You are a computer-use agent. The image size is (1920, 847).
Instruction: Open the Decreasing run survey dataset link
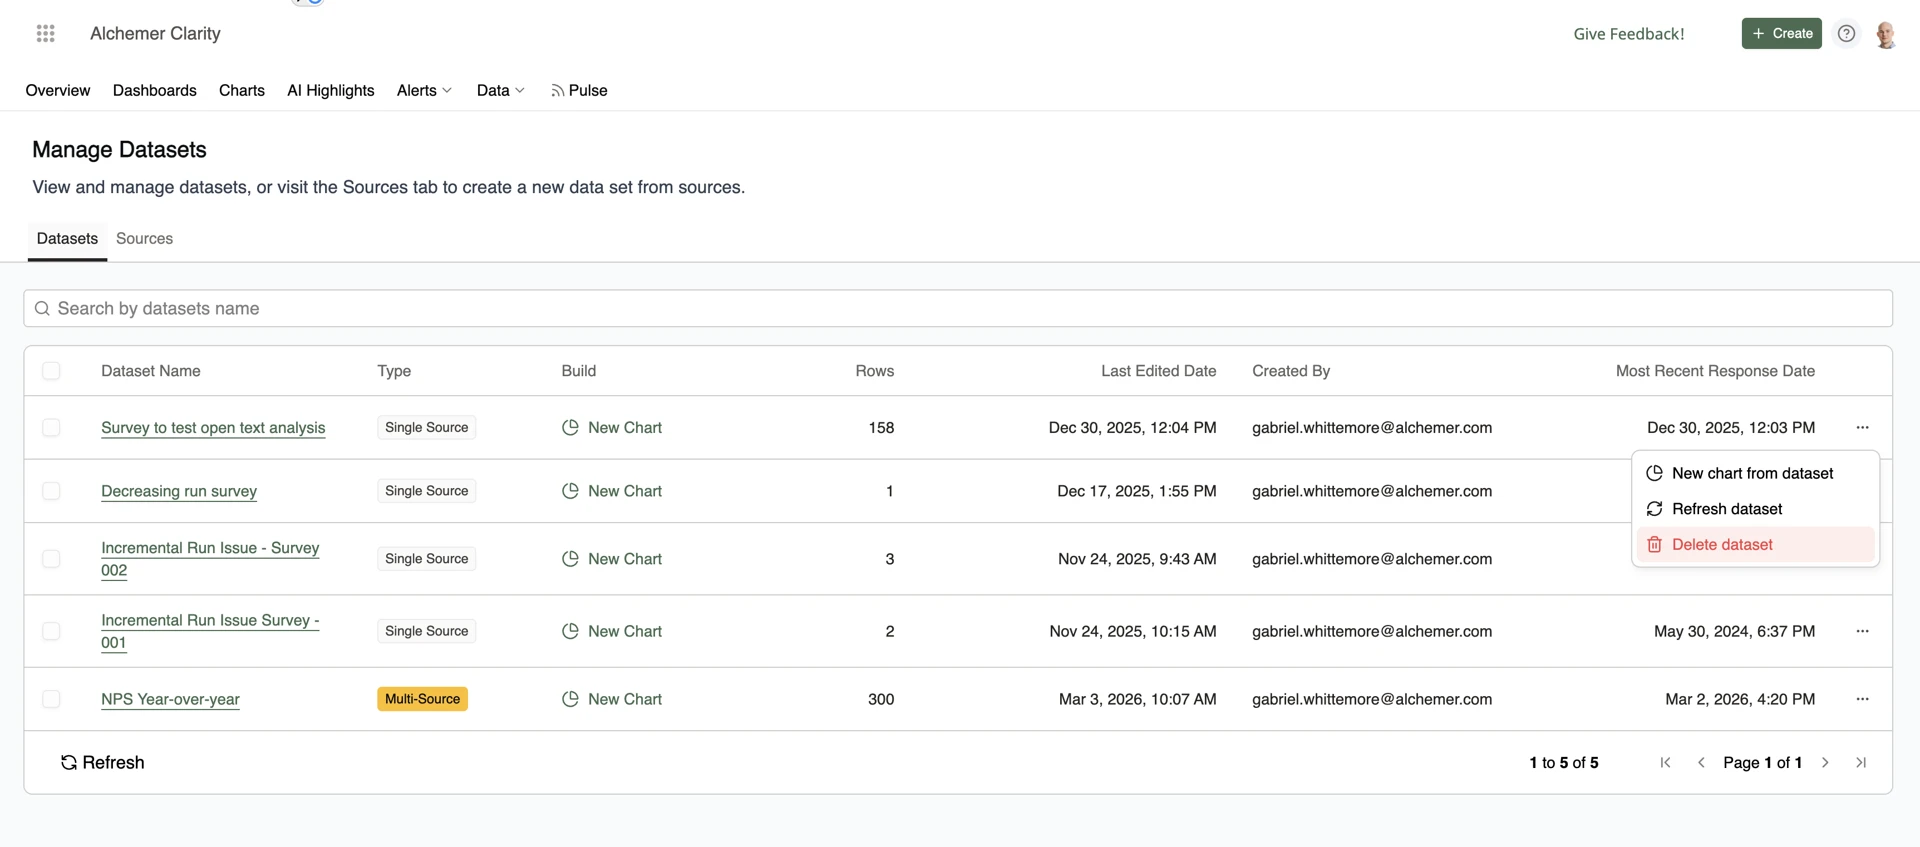coord(179,491)
